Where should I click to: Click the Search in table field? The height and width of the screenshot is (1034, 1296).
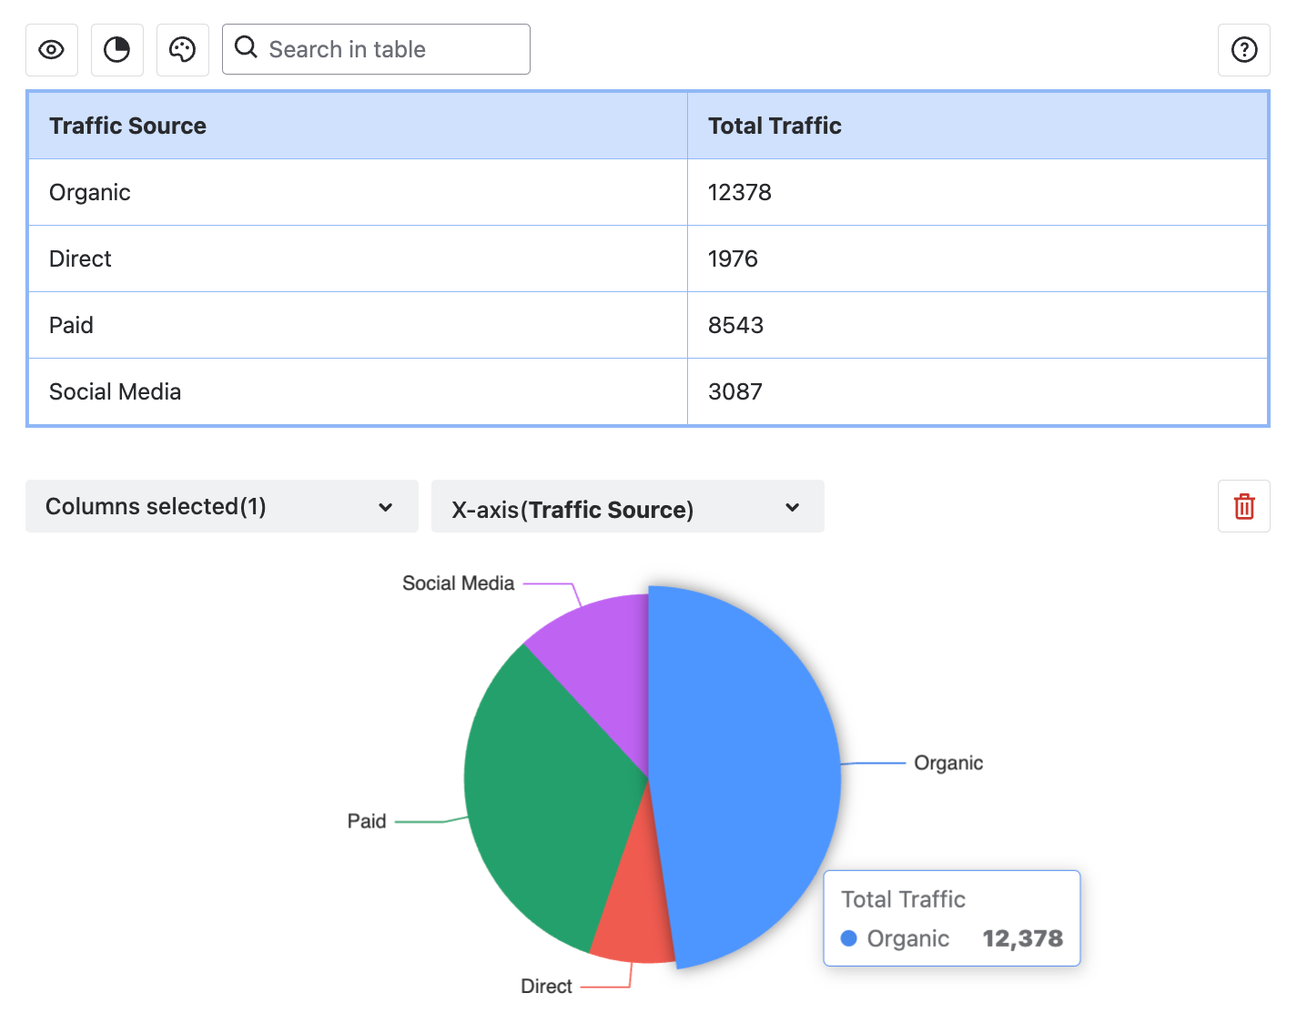pyautogui.click(x=376, y=49)
